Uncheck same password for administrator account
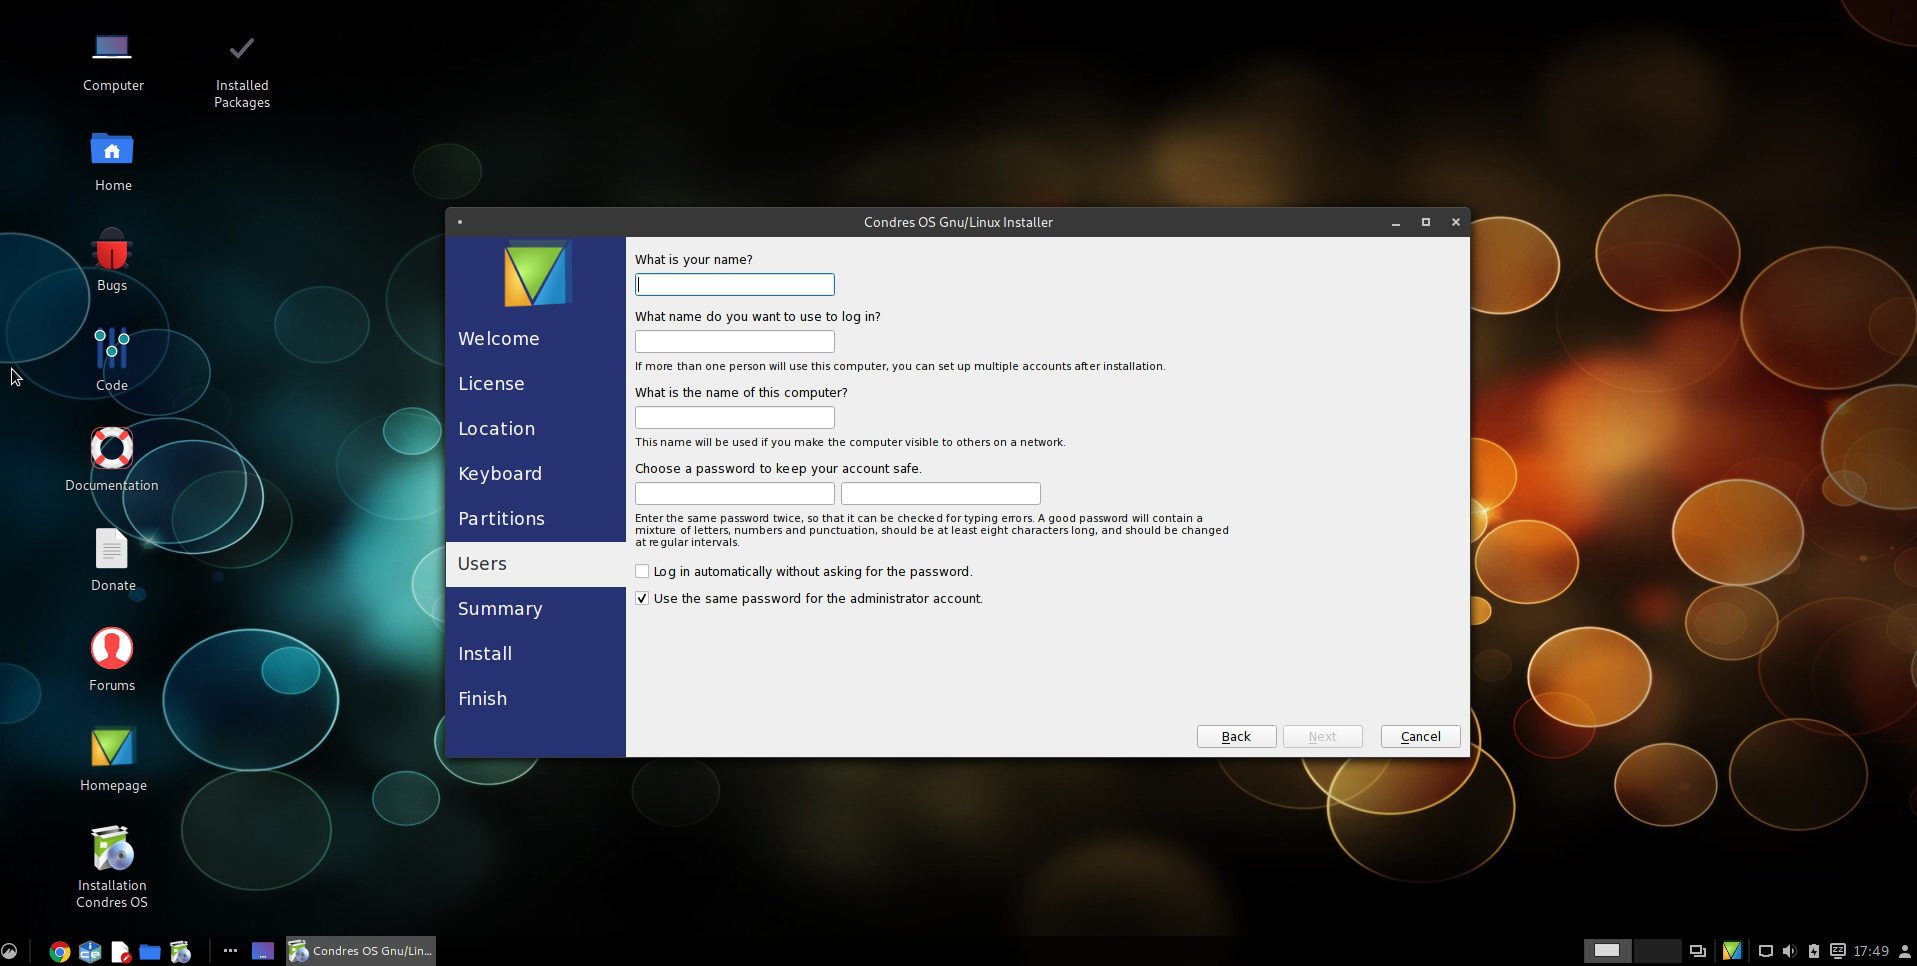The width and height of the screenshot is (1917, 966). [642, 599]
